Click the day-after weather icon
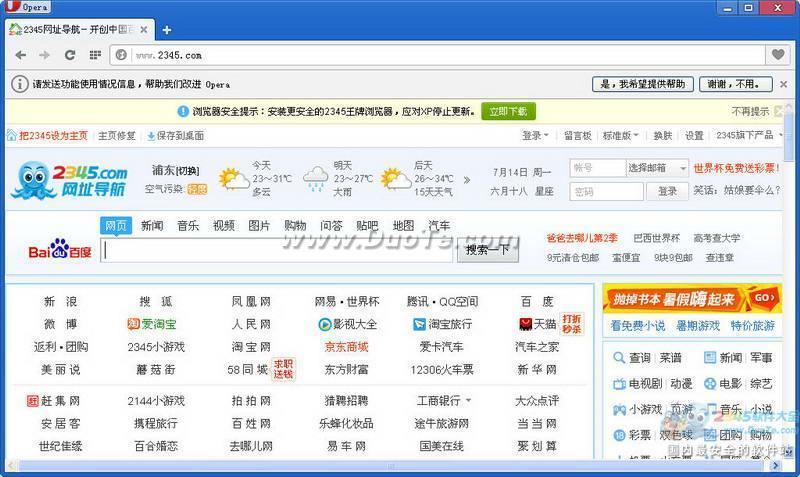 (x=395, y=179)
